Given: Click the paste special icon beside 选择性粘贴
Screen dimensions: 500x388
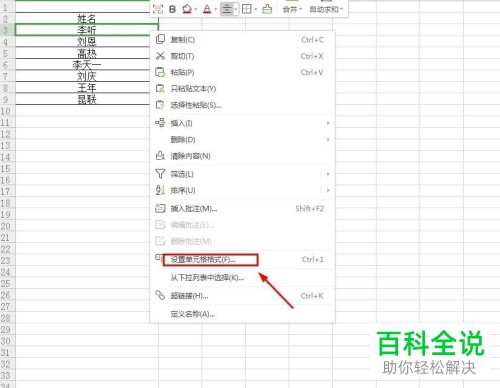Looking at the screenshot, I should tap(160, 105).
